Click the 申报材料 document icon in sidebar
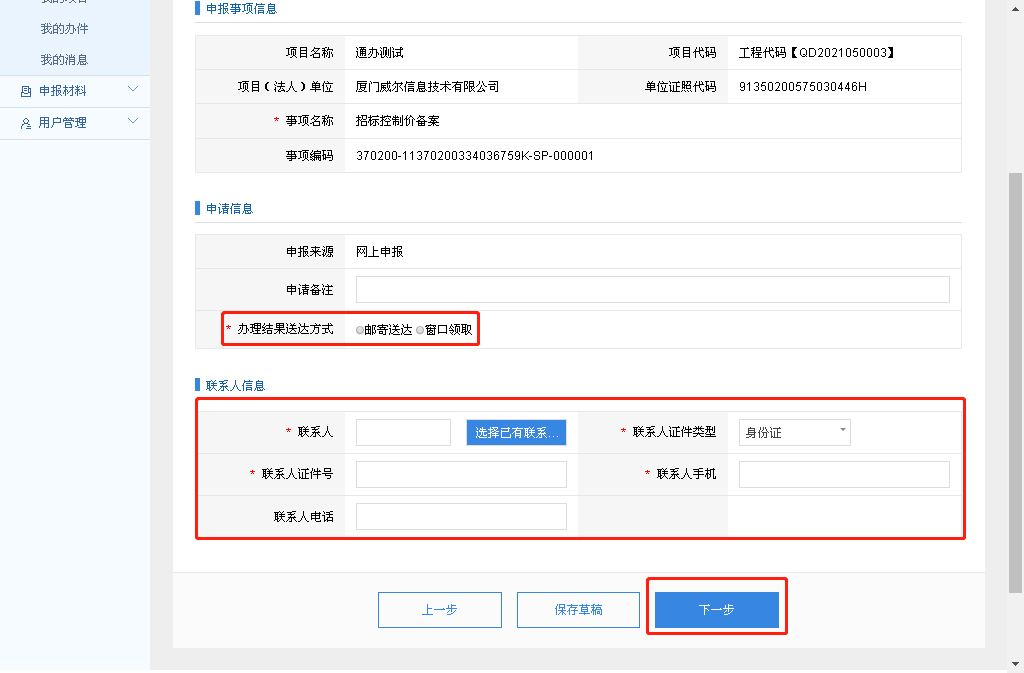This screenshot has height=673, width=1024. tap(26, 91)
